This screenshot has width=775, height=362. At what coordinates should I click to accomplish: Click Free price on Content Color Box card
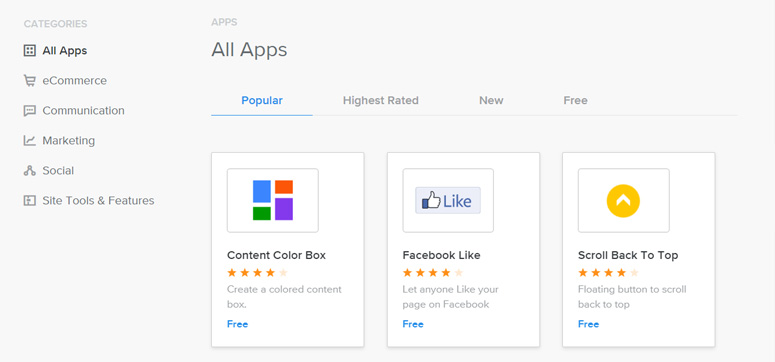237,324
